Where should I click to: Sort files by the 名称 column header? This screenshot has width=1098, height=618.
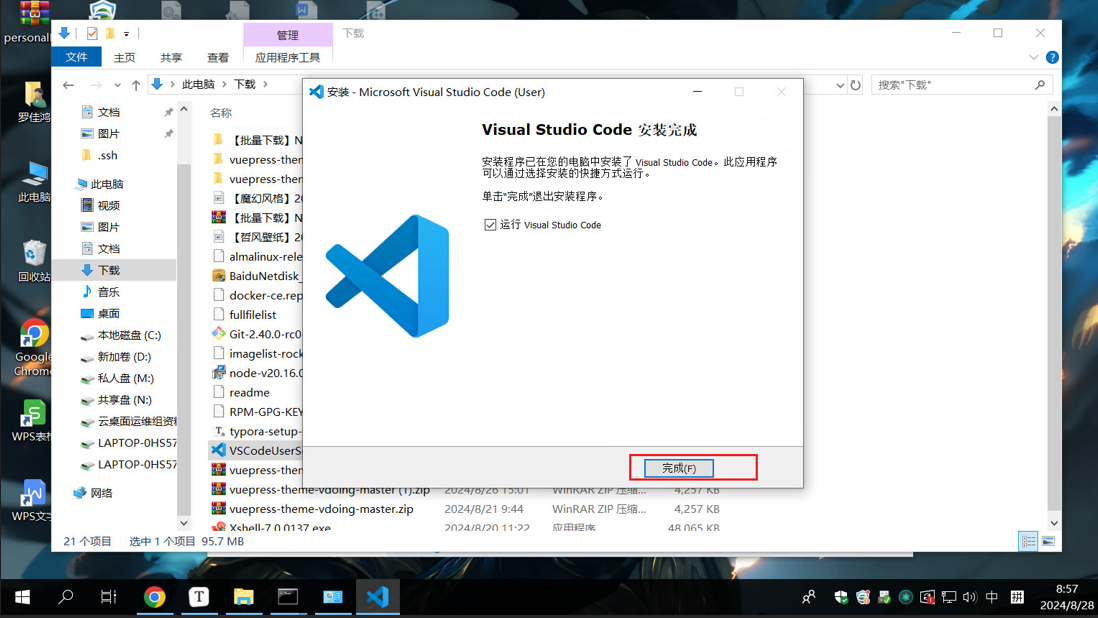tap(221, 113)
